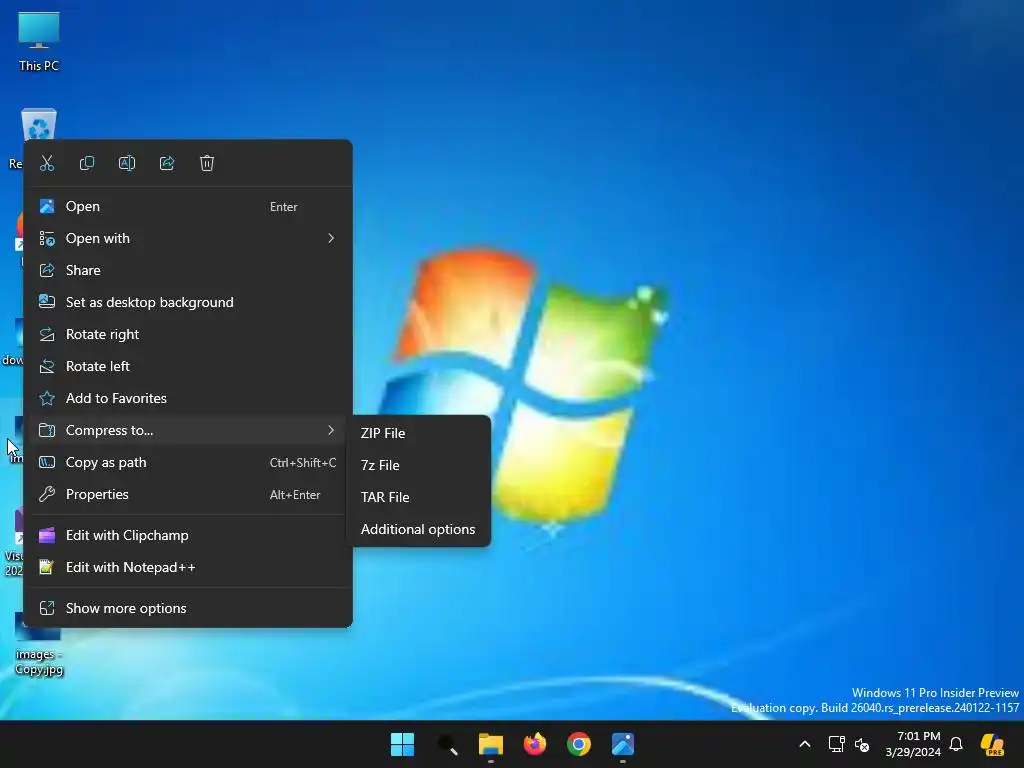Click the network status tray icon
The height and width of the screenshot is (768, 1024).
point(837,744)
